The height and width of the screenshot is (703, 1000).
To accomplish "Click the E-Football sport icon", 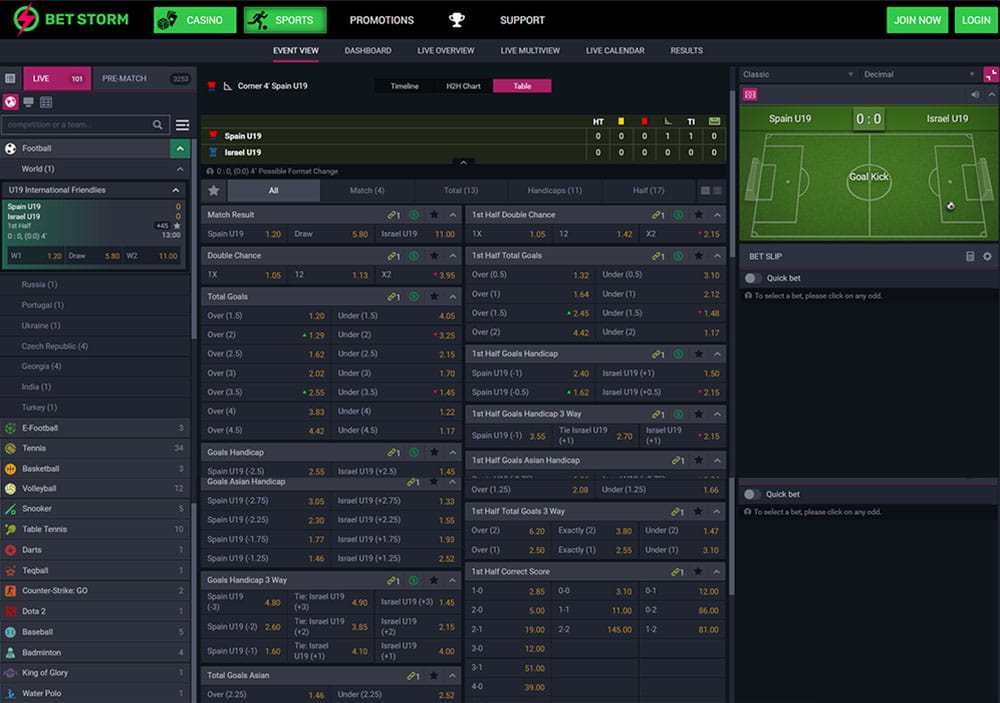I will pos(11,428).
